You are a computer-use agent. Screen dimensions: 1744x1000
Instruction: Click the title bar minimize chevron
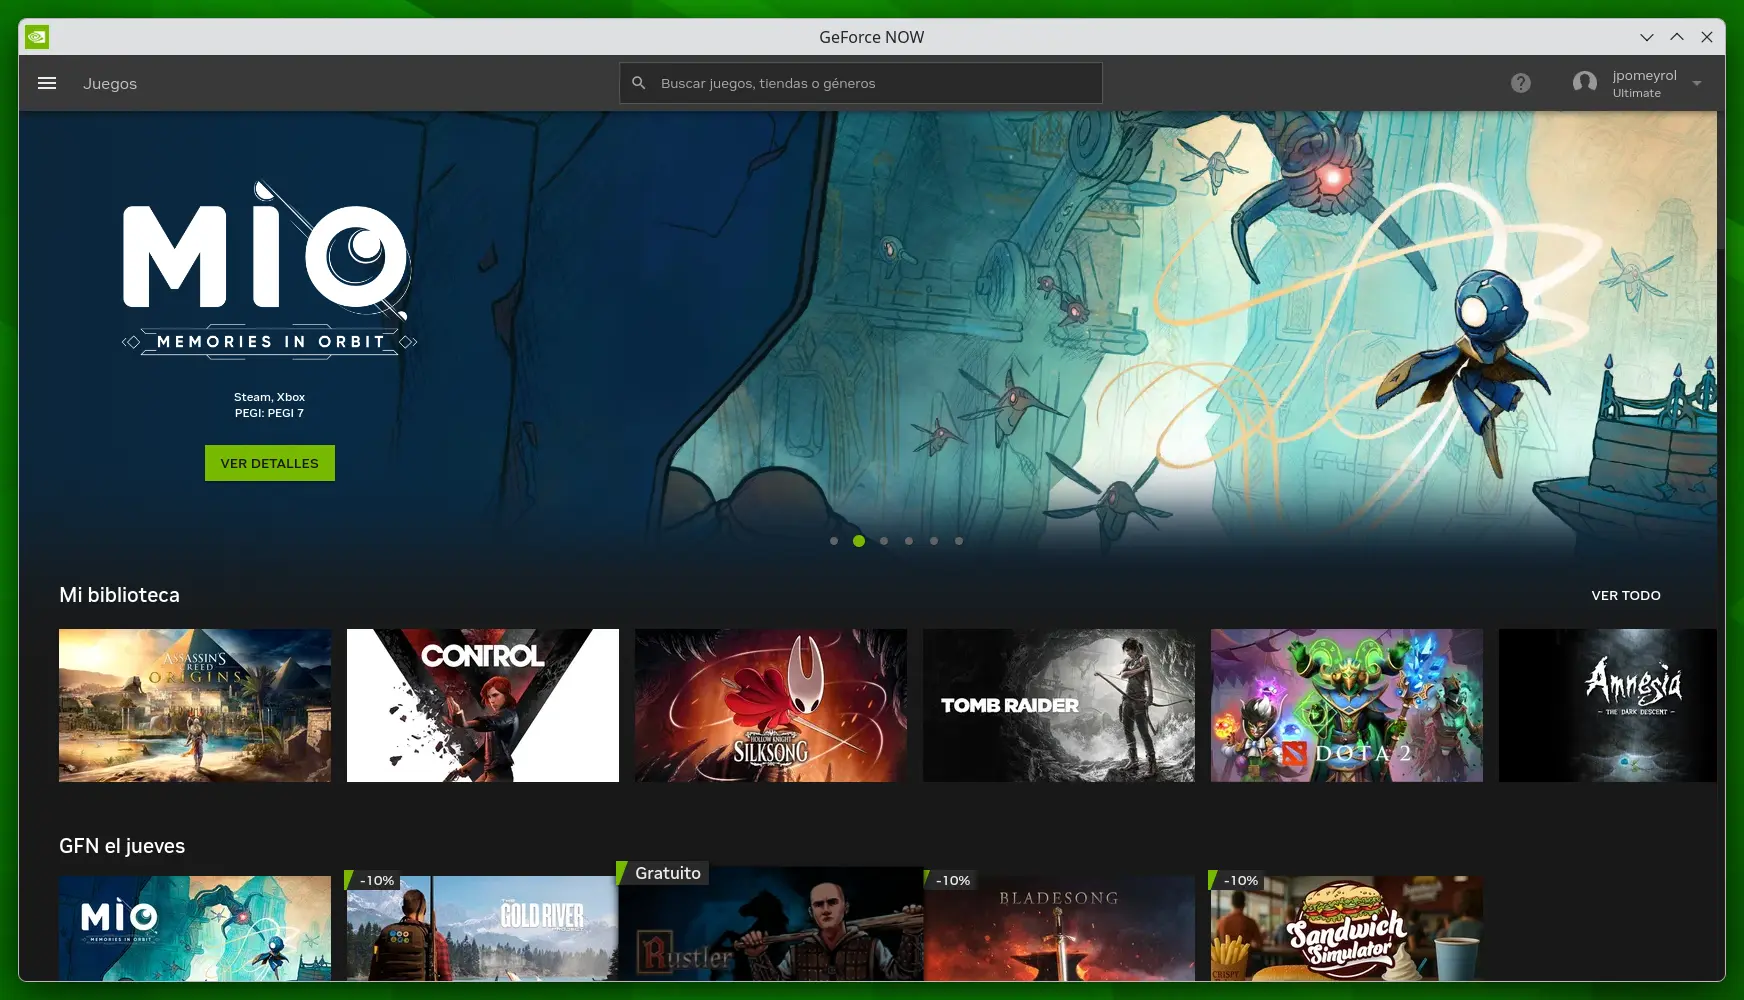pyautogui.click(x=1647, y=37)
